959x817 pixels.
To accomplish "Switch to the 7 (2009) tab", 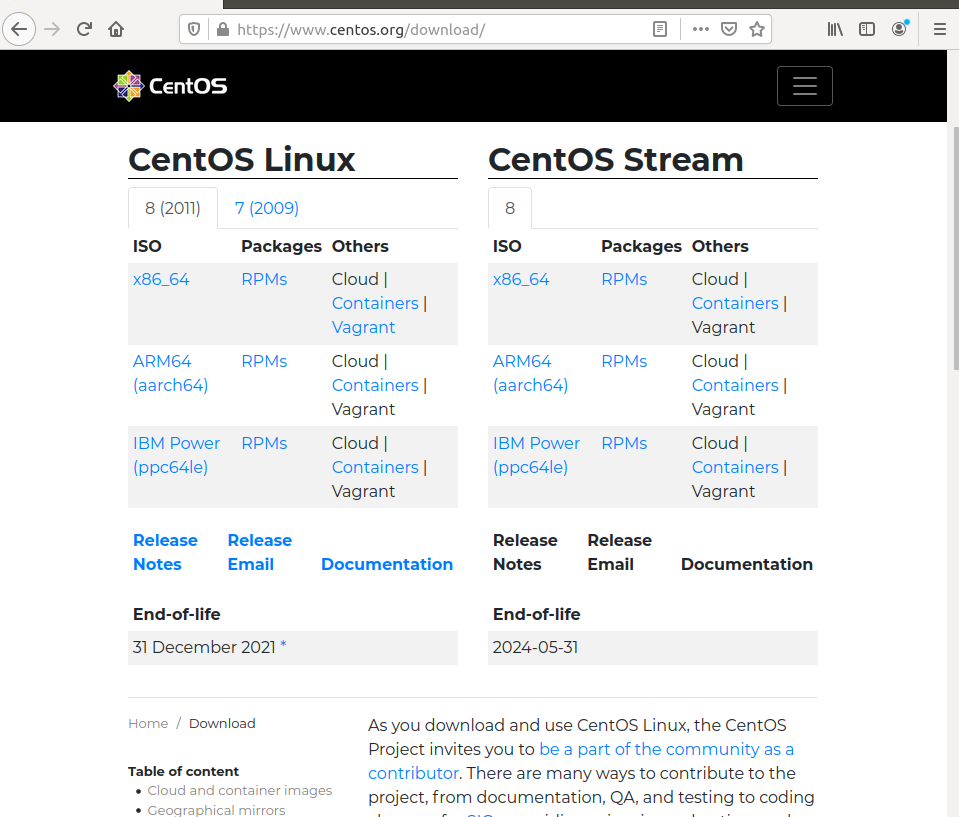I will click(x=267, y=208).
